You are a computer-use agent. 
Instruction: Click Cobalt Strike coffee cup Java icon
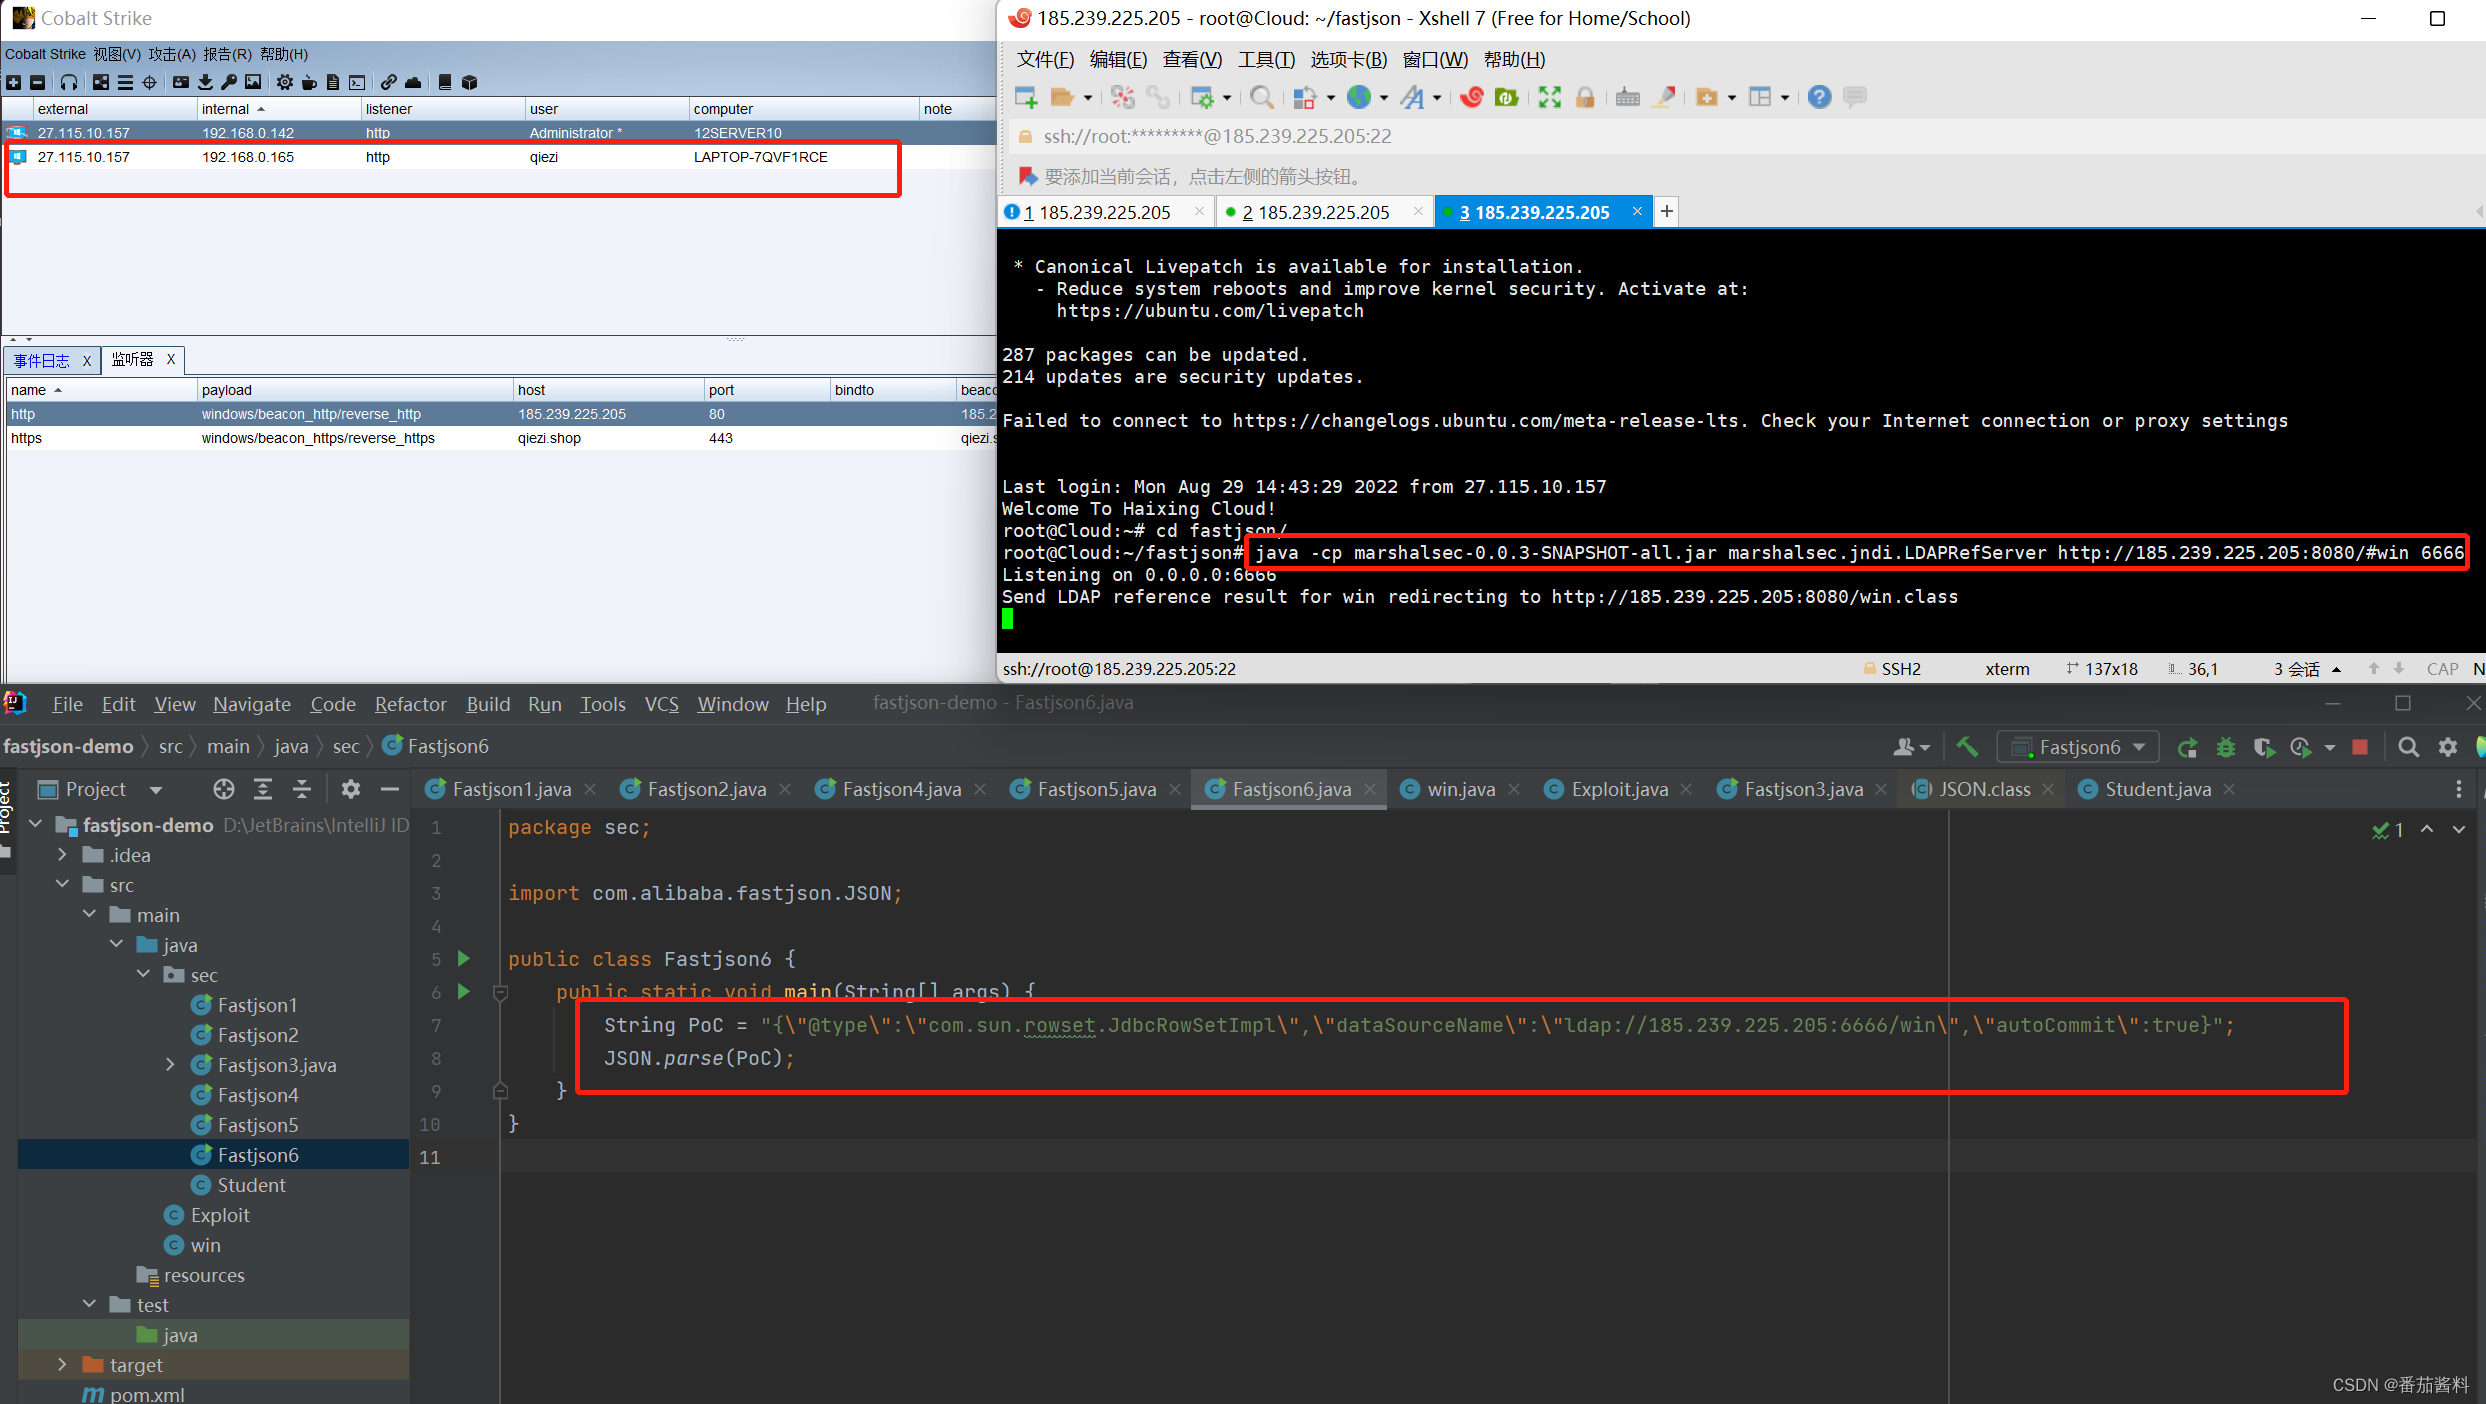pyautogui.click(x=309, y=82)
